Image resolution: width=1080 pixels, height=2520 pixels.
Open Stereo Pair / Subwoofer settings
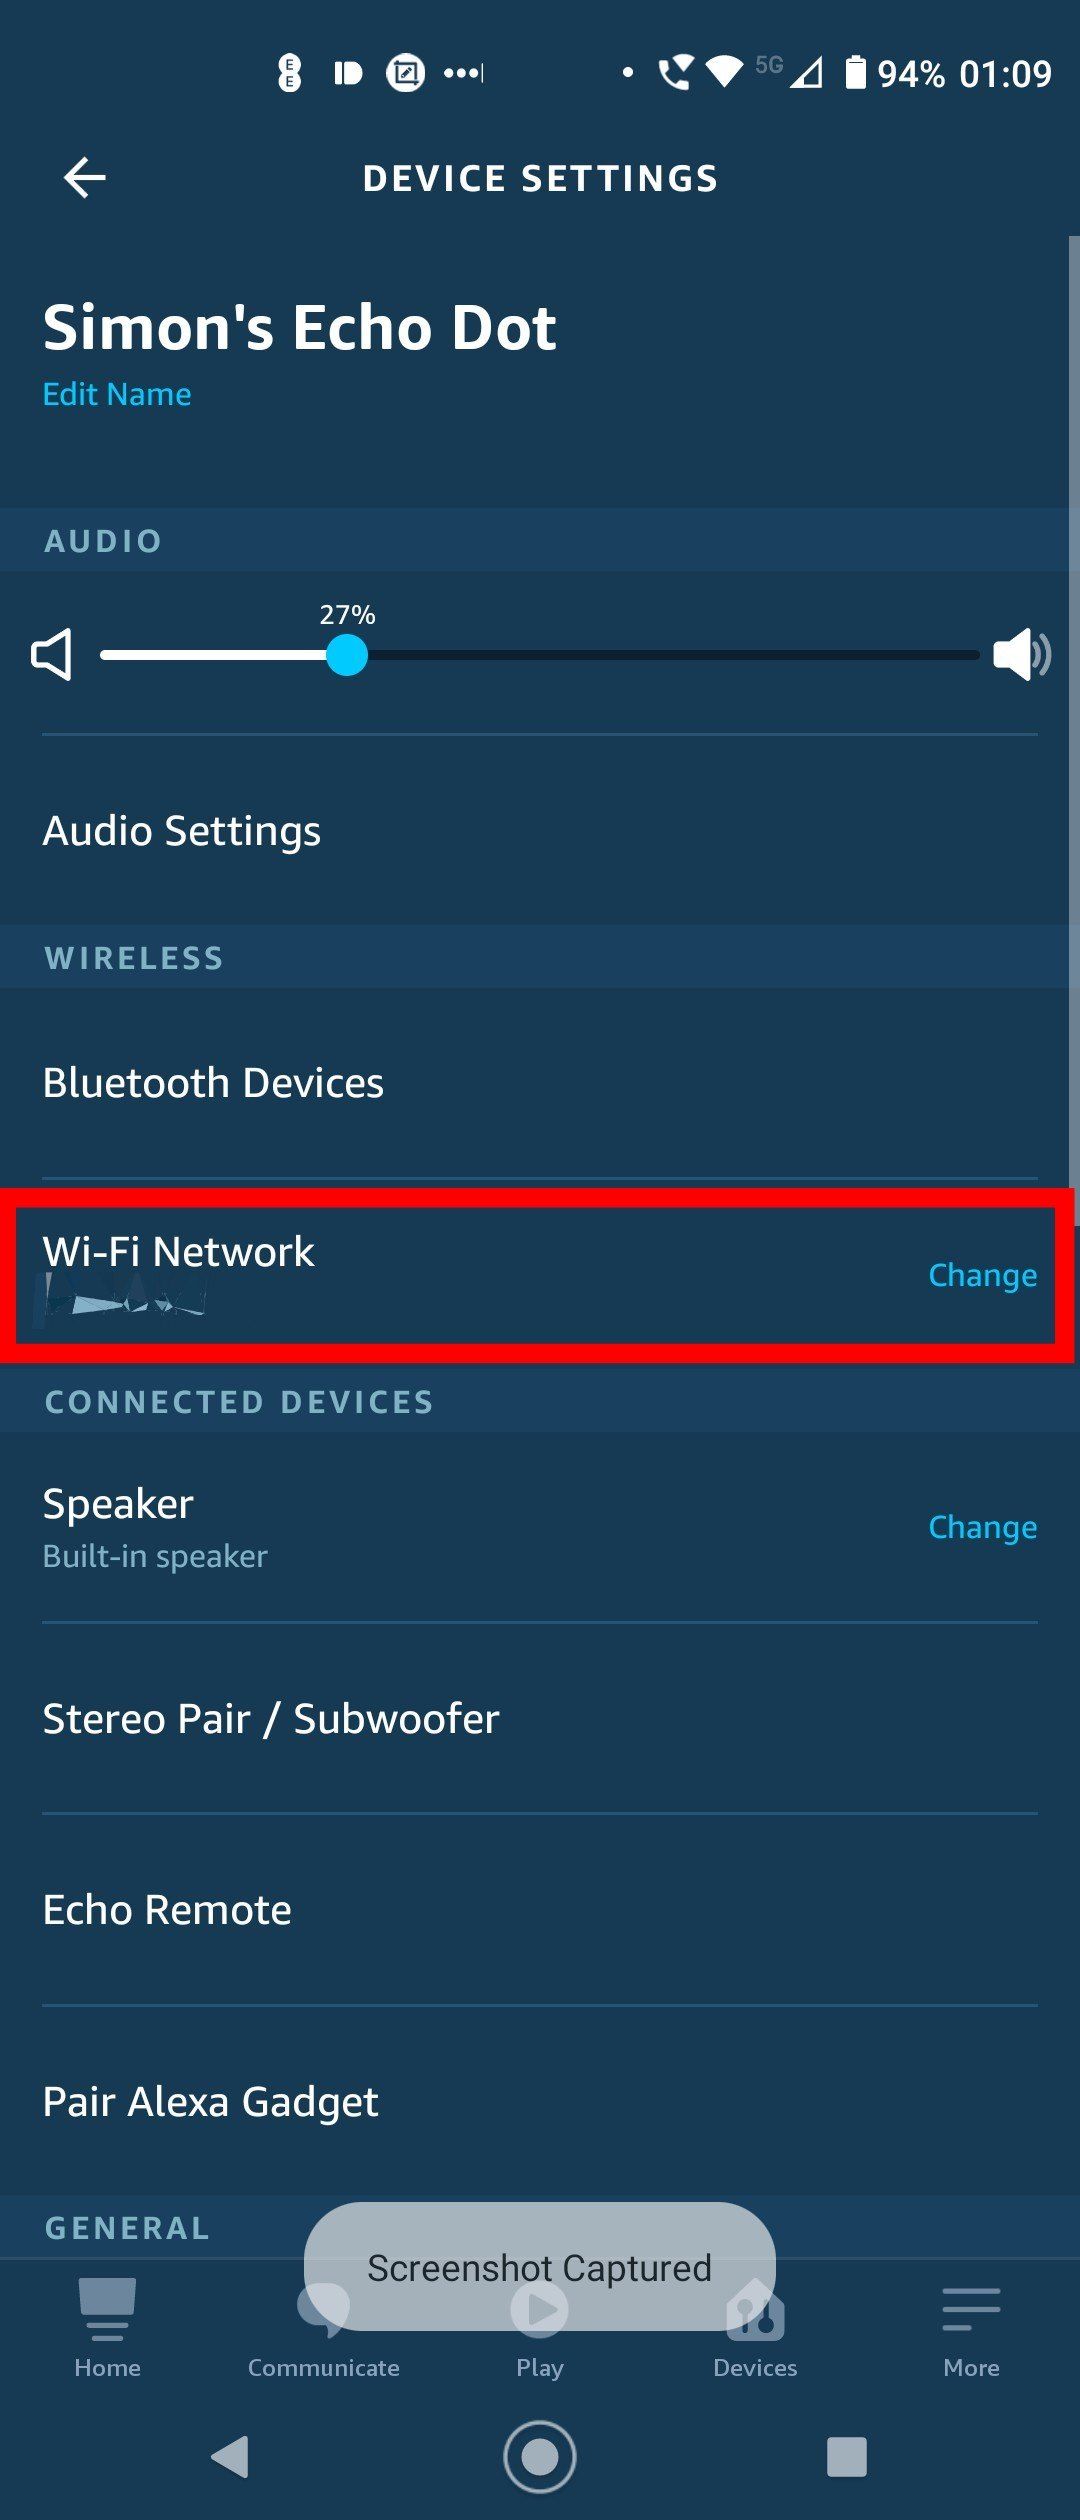[271, 1719]
